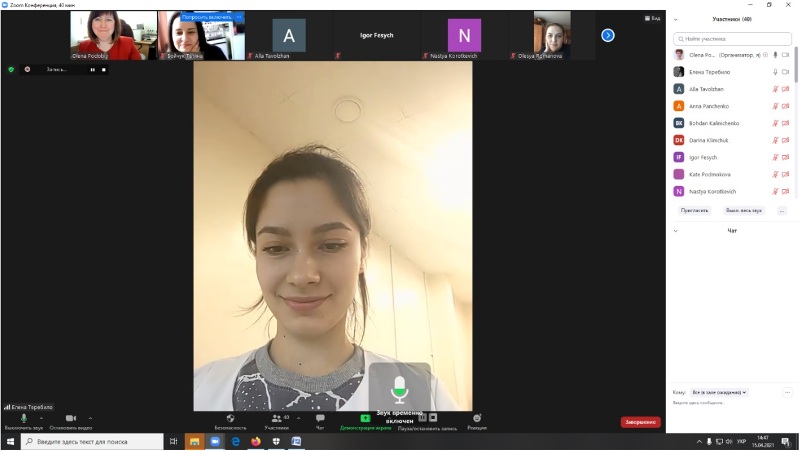
Task: Request Anna Panchenko's video via camera icon
Action: point(785,106)
